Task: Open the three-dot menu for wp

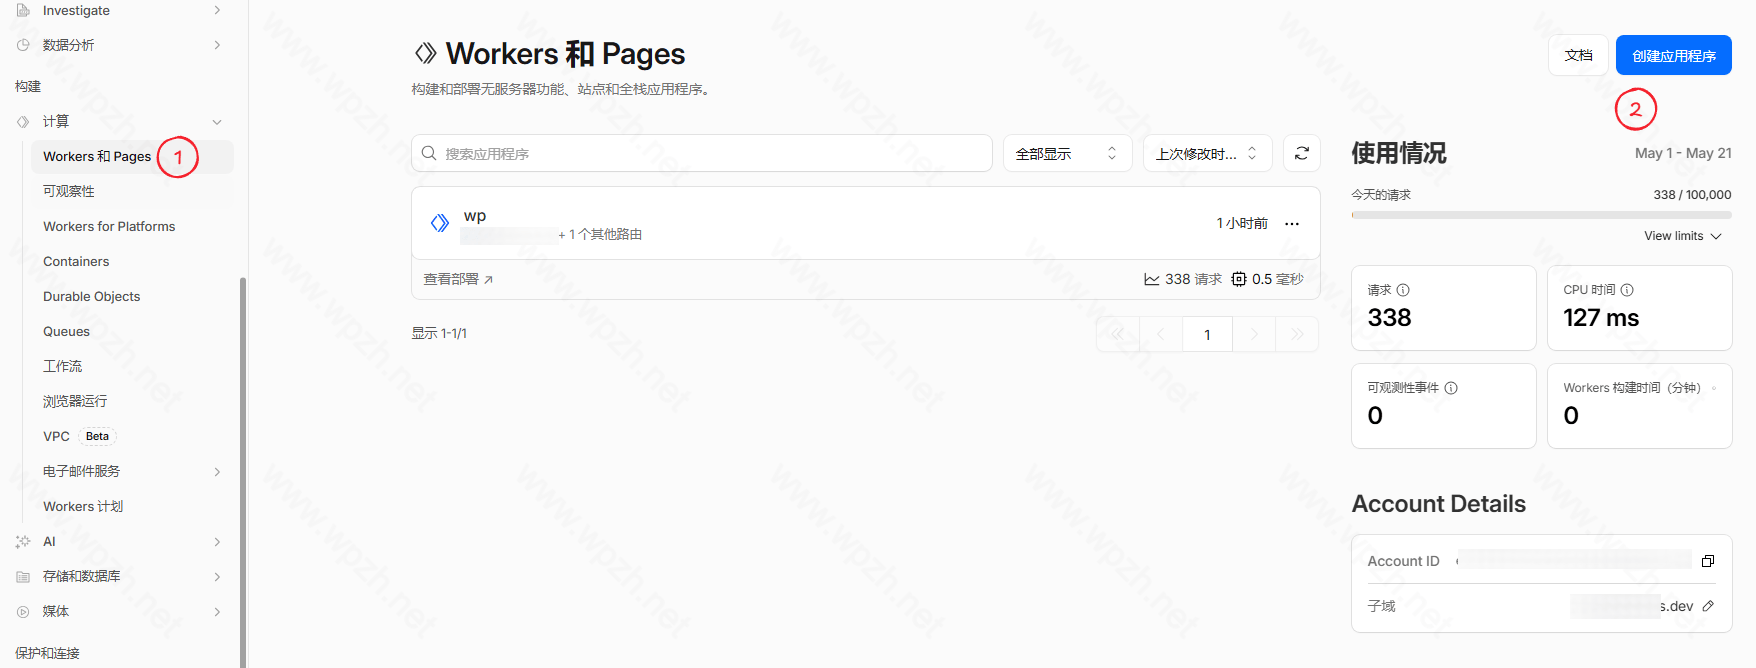Action: [x=1292, y=223]
